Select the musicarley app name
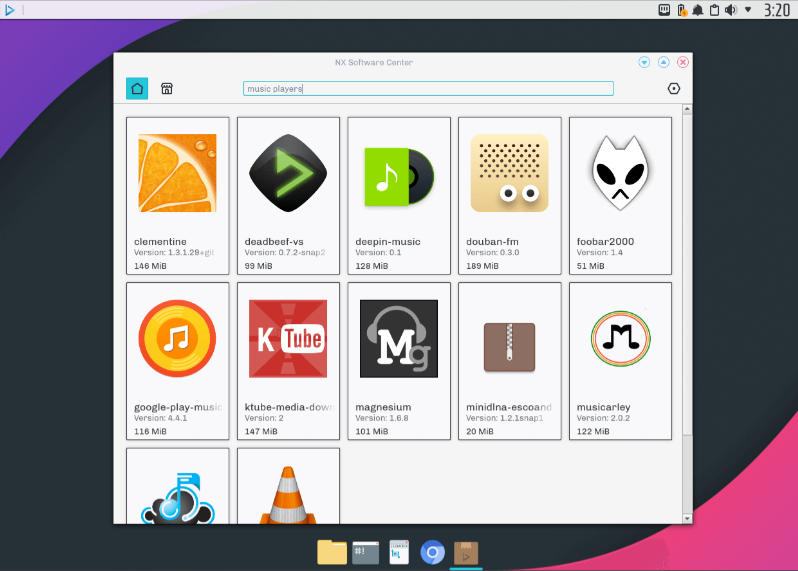The width and height of the screenshot is (798, 571). click(604, 407)
